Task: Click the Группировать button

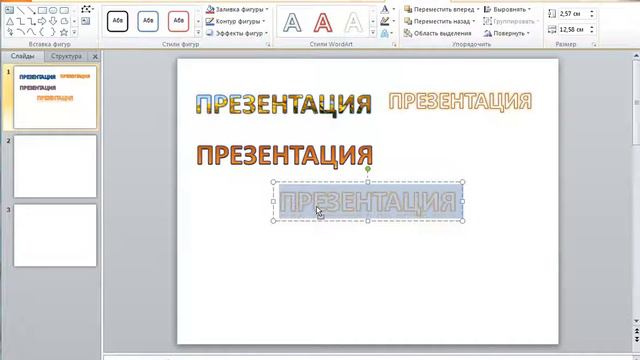Action: coord(511,21)
